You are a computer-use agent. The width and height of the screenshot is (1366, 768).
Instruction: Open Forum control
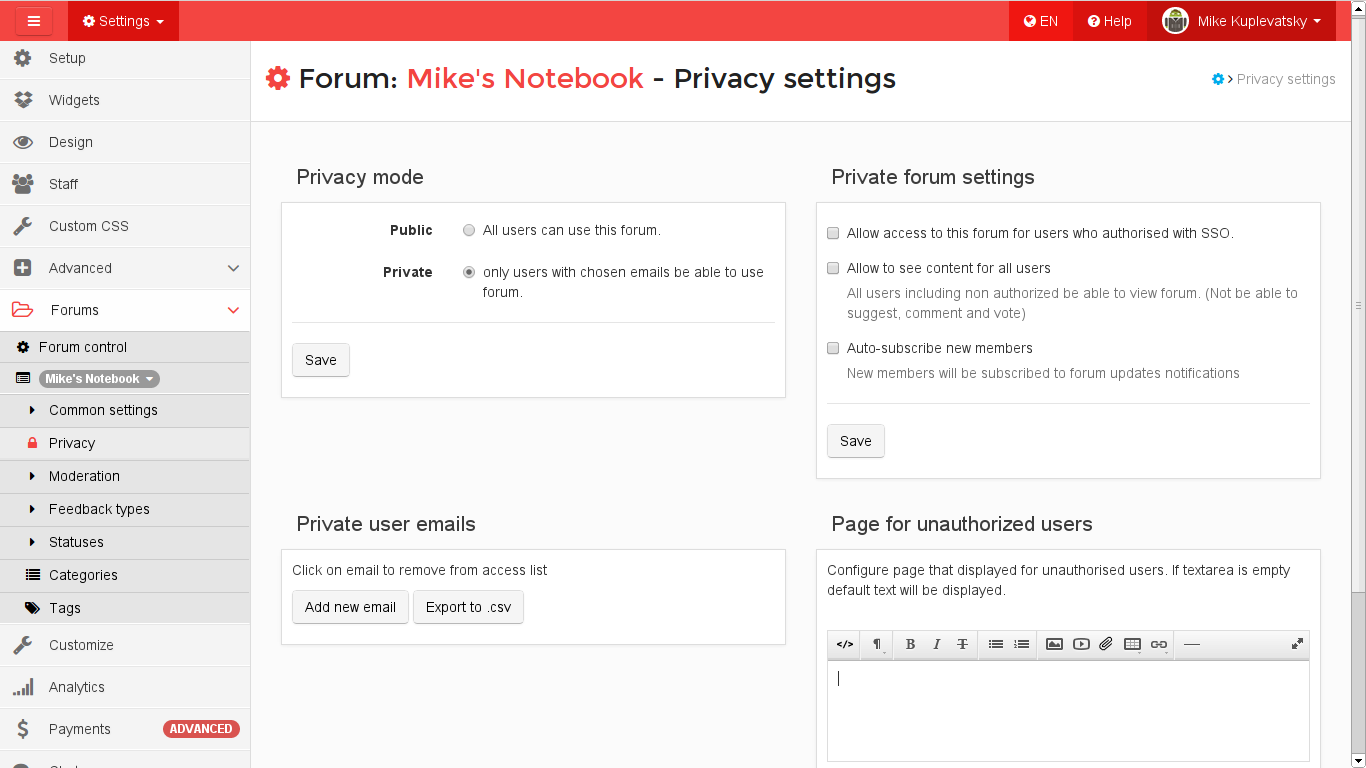point(125,347)
